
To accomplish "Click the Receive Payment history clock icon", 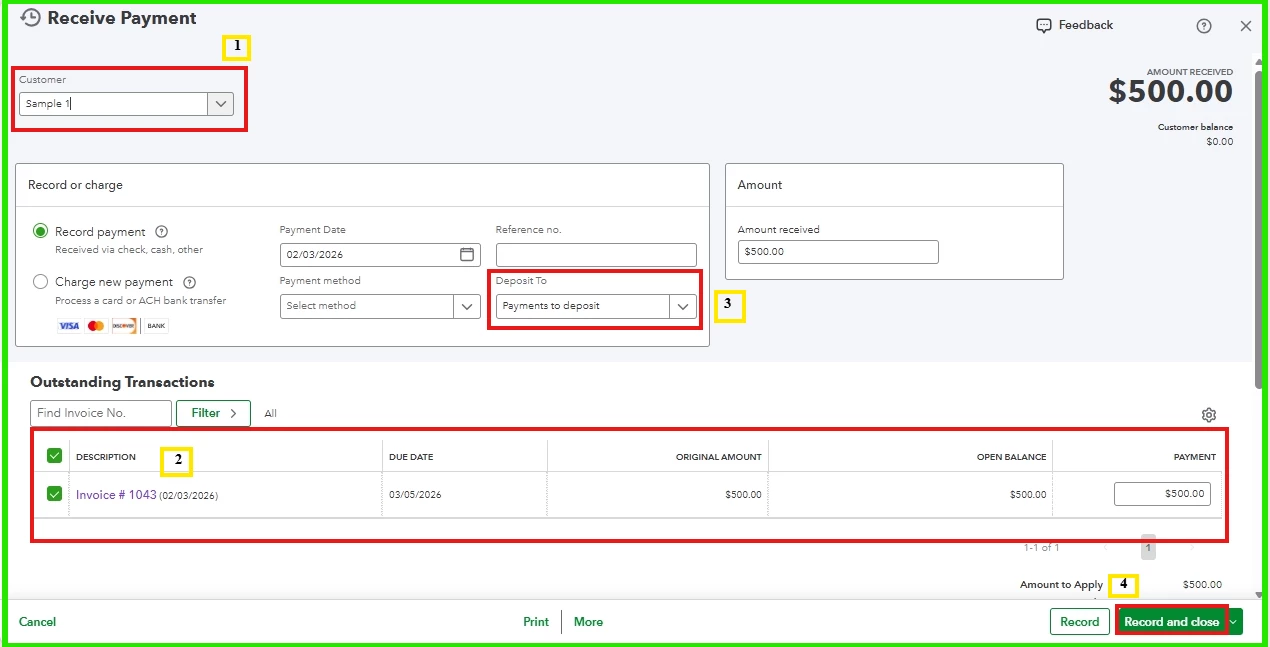I will 31,17.
